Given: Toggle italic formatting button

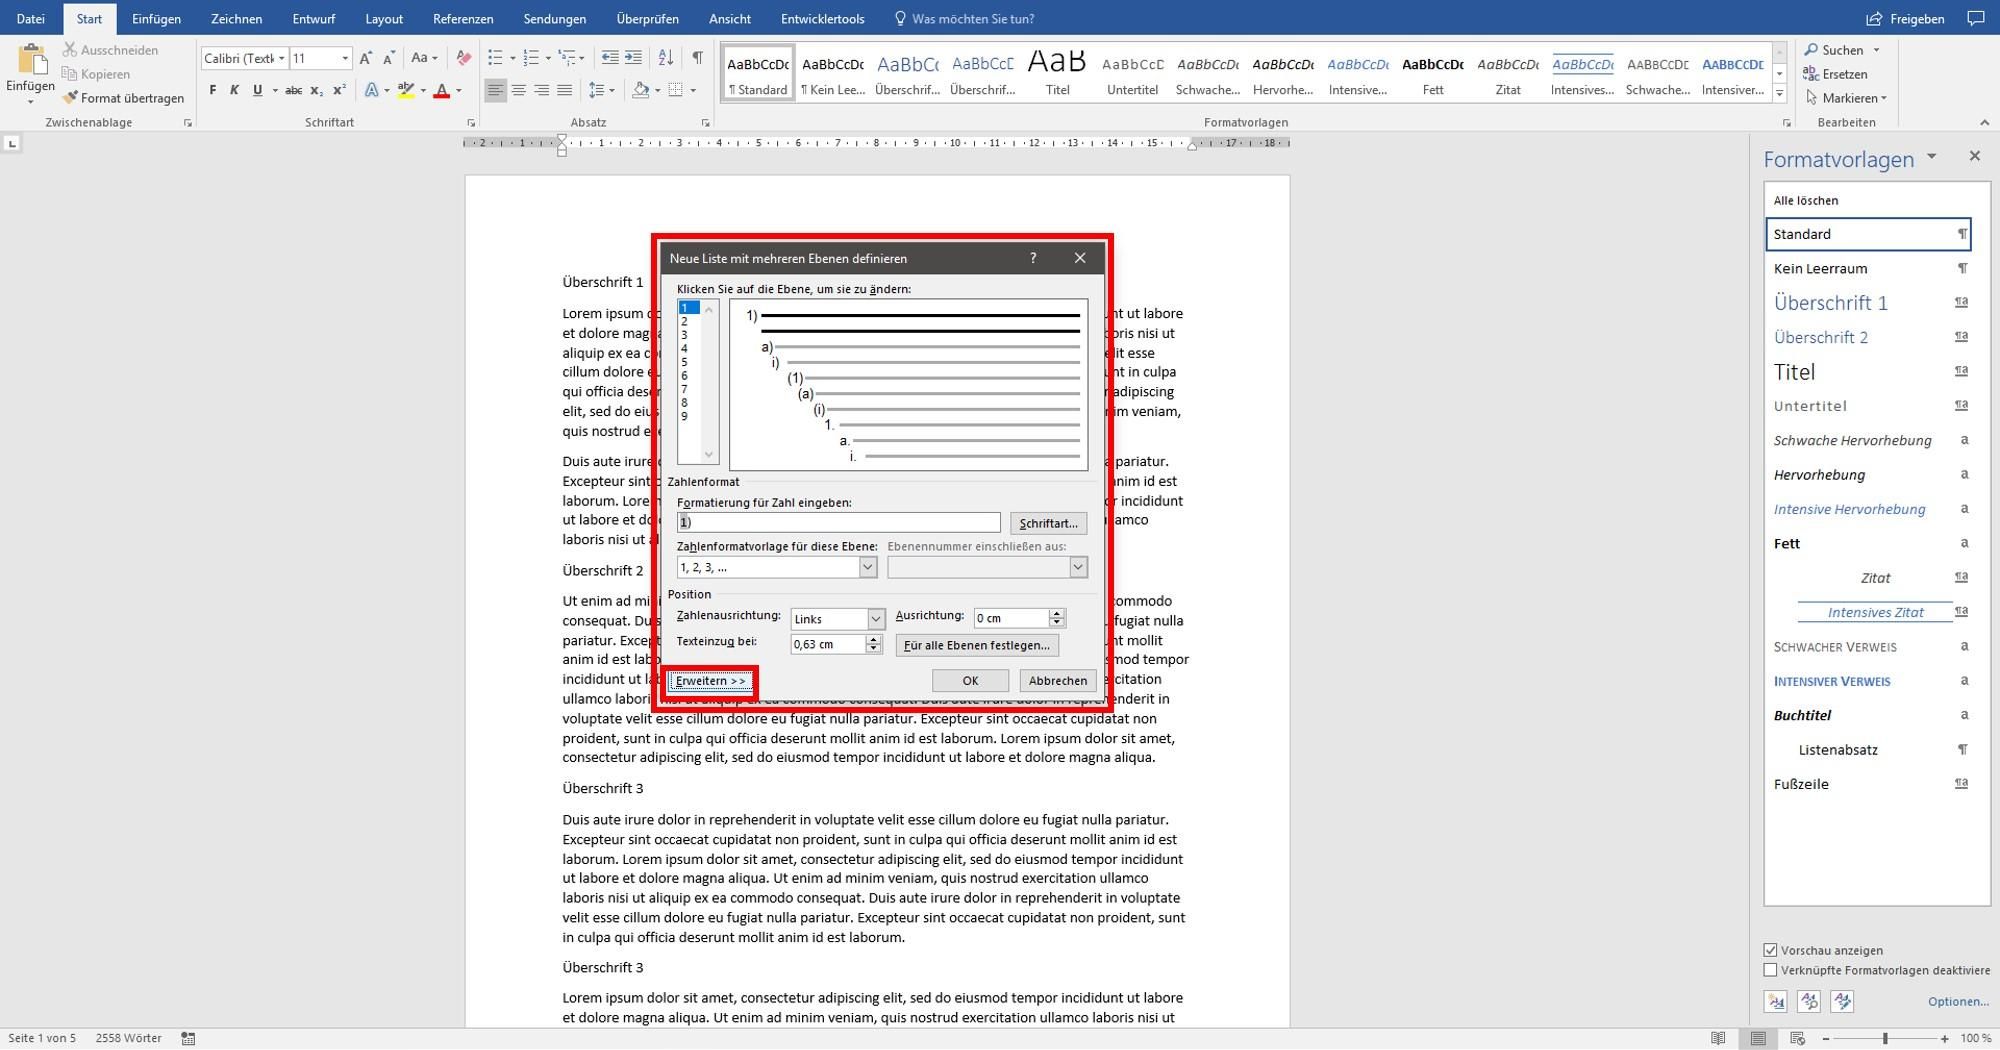Looking at the screenshot, I should tap(234, 90).
